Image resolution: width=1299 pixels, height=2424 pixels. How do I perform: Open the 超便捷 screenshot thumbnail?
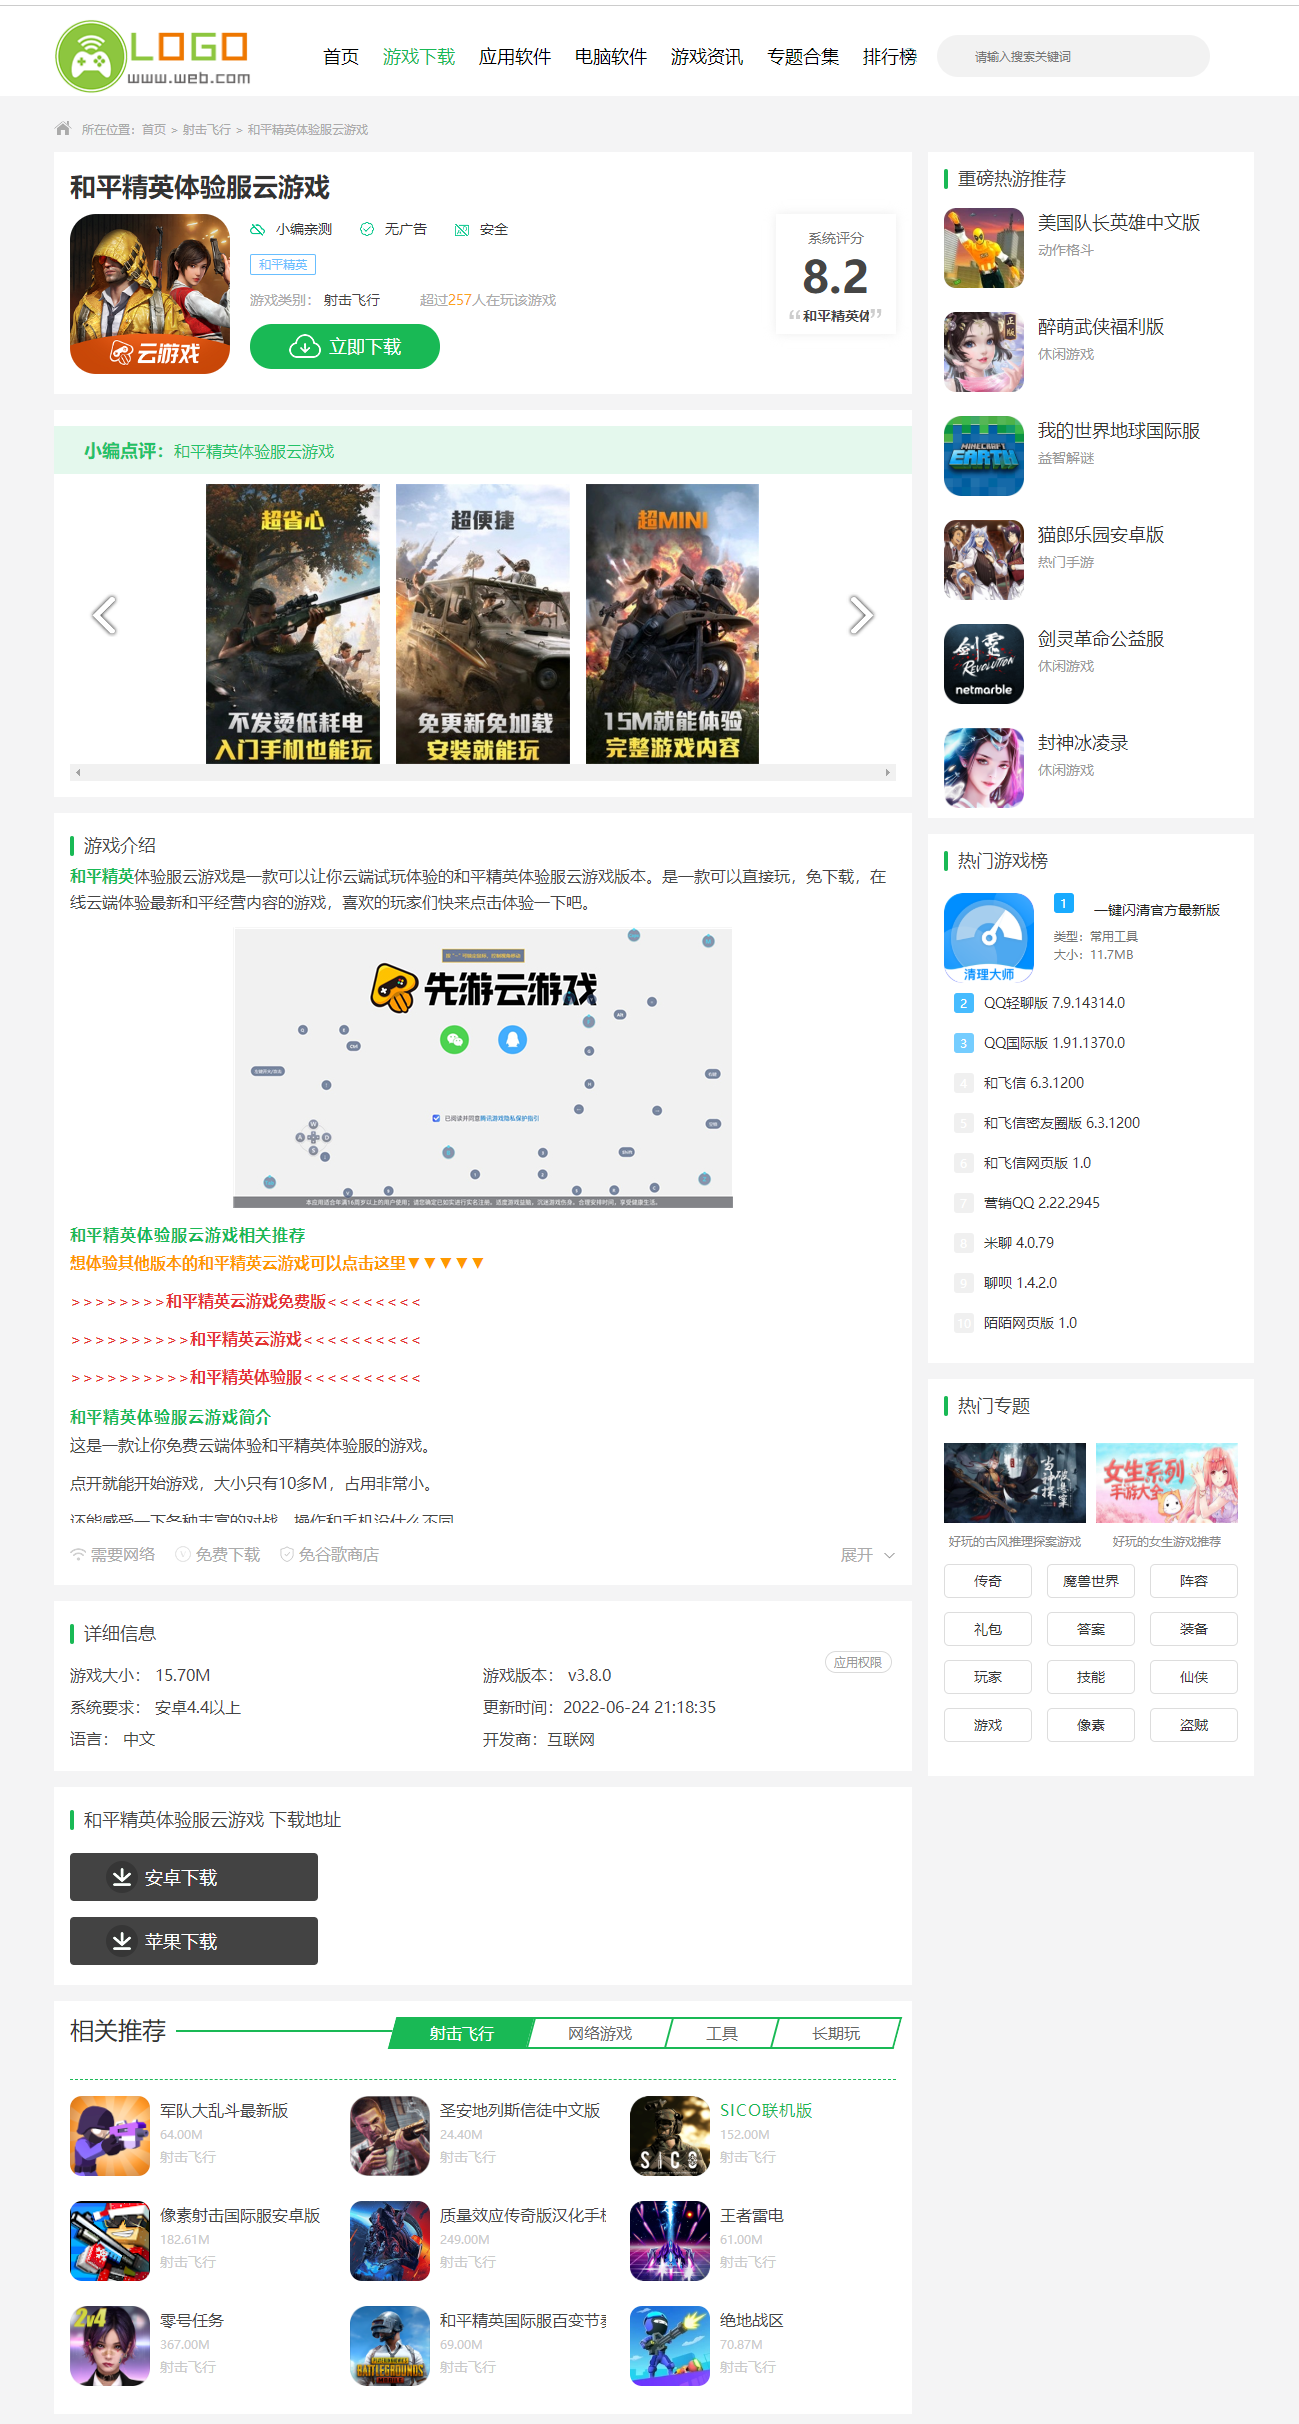(483, 624)
